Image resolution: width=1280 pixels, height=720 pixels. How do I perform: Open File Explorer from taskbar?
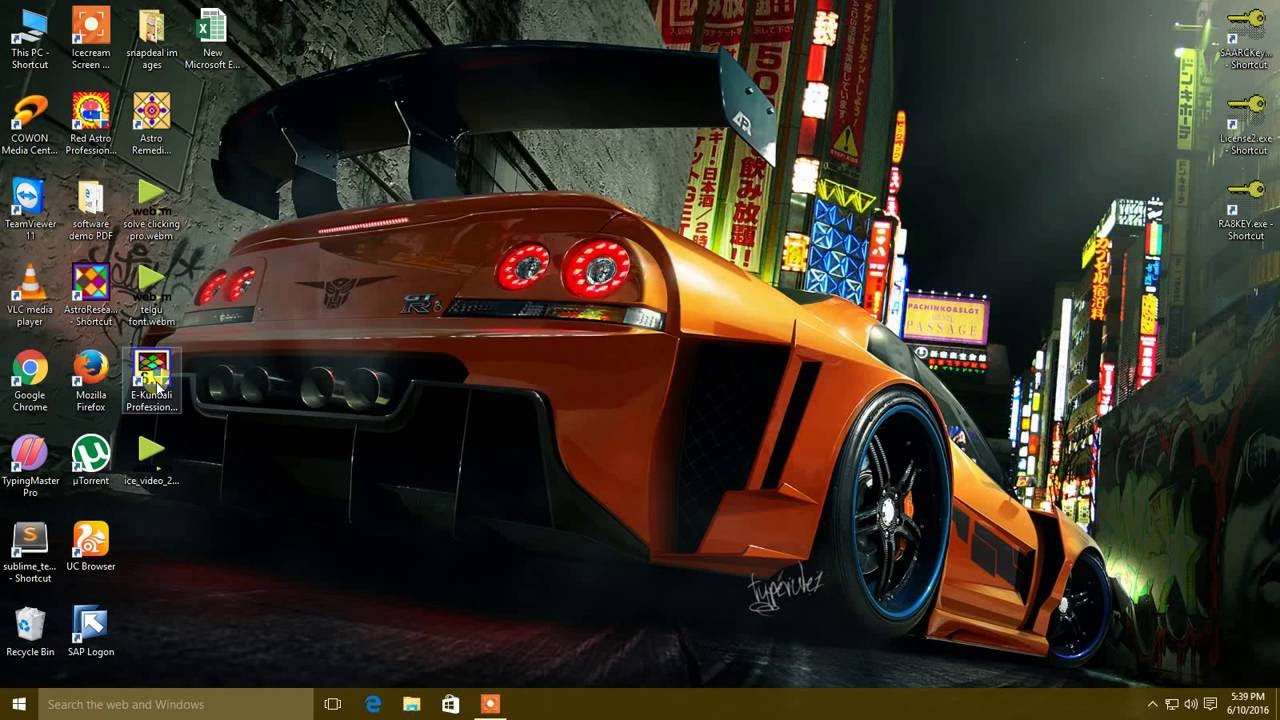click(x=412, y=704)
